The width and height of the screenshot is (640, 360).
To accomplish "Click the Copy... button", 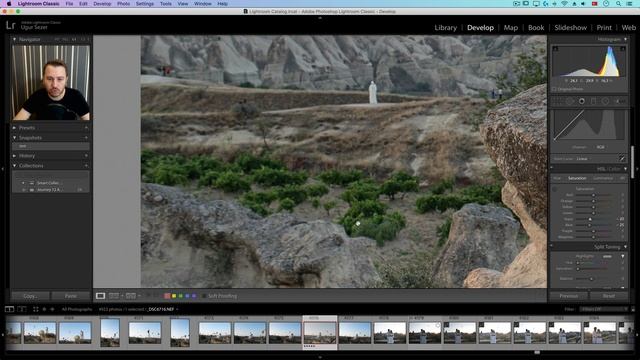I will pyautogui.click(x=30, y=296).
